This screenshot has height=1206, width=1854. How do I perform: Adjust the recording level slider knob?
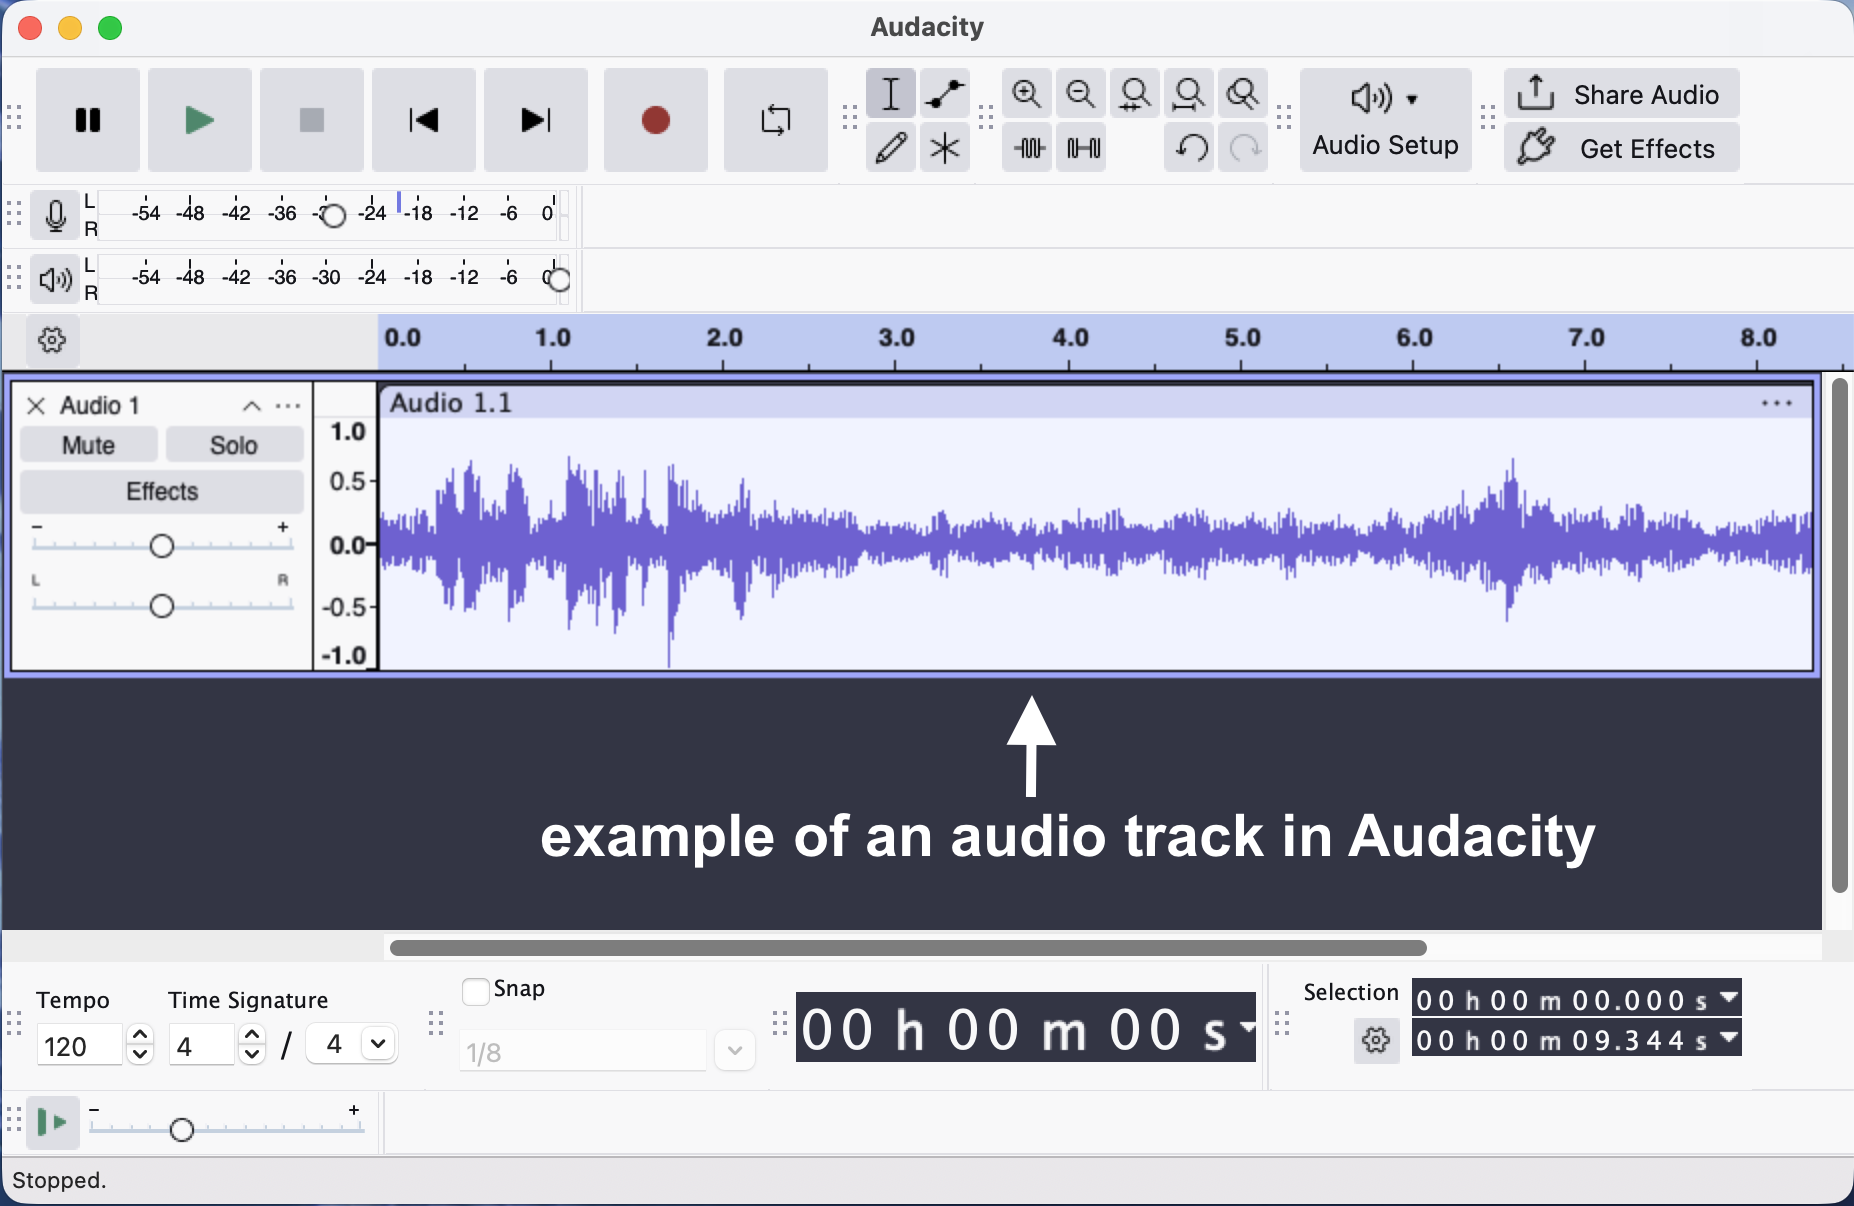[334, 216]
